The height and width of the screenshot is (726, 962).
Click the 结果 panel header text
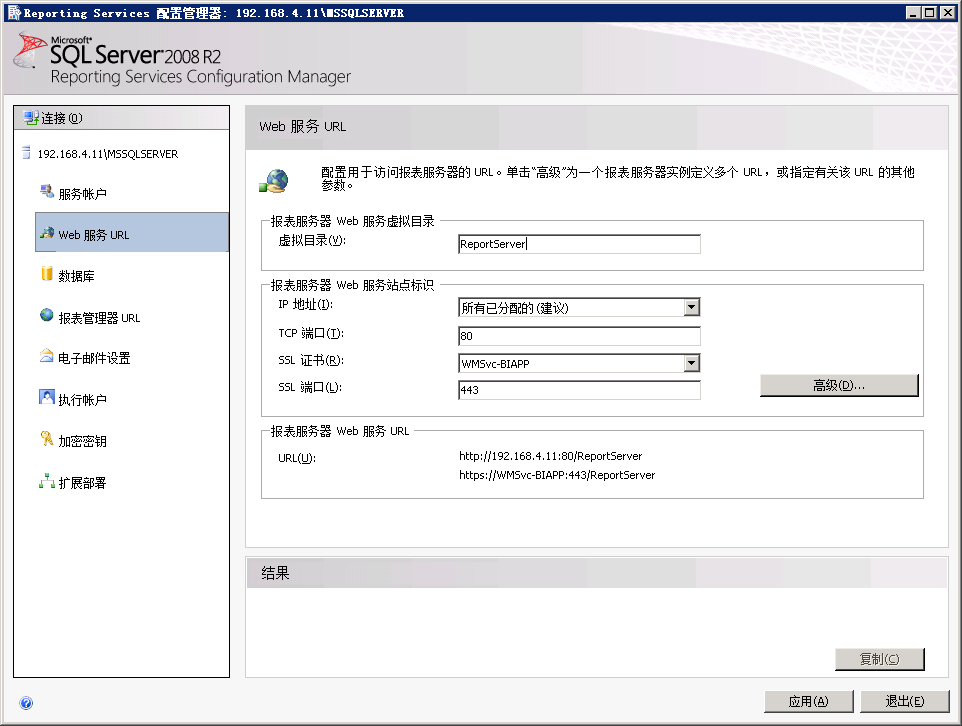coord(275,573)
